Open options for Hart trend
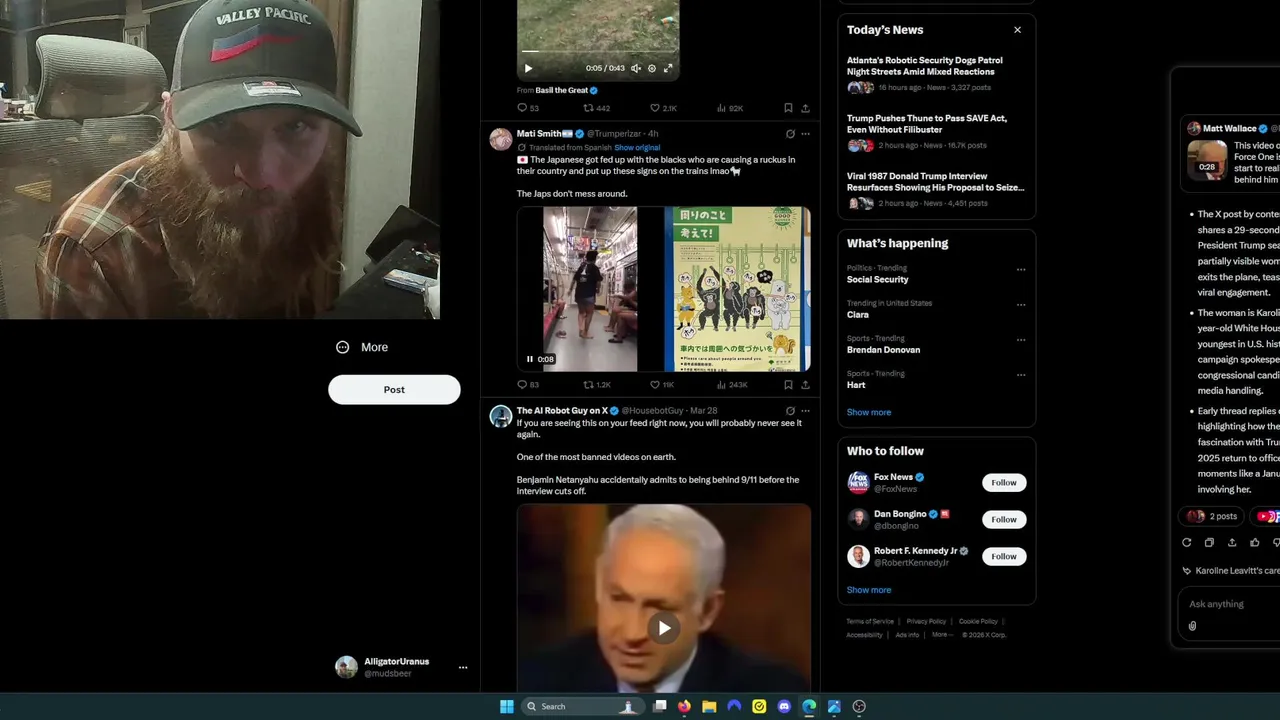The width and height of the screenshot is (1280, 720). [1021, 374]
